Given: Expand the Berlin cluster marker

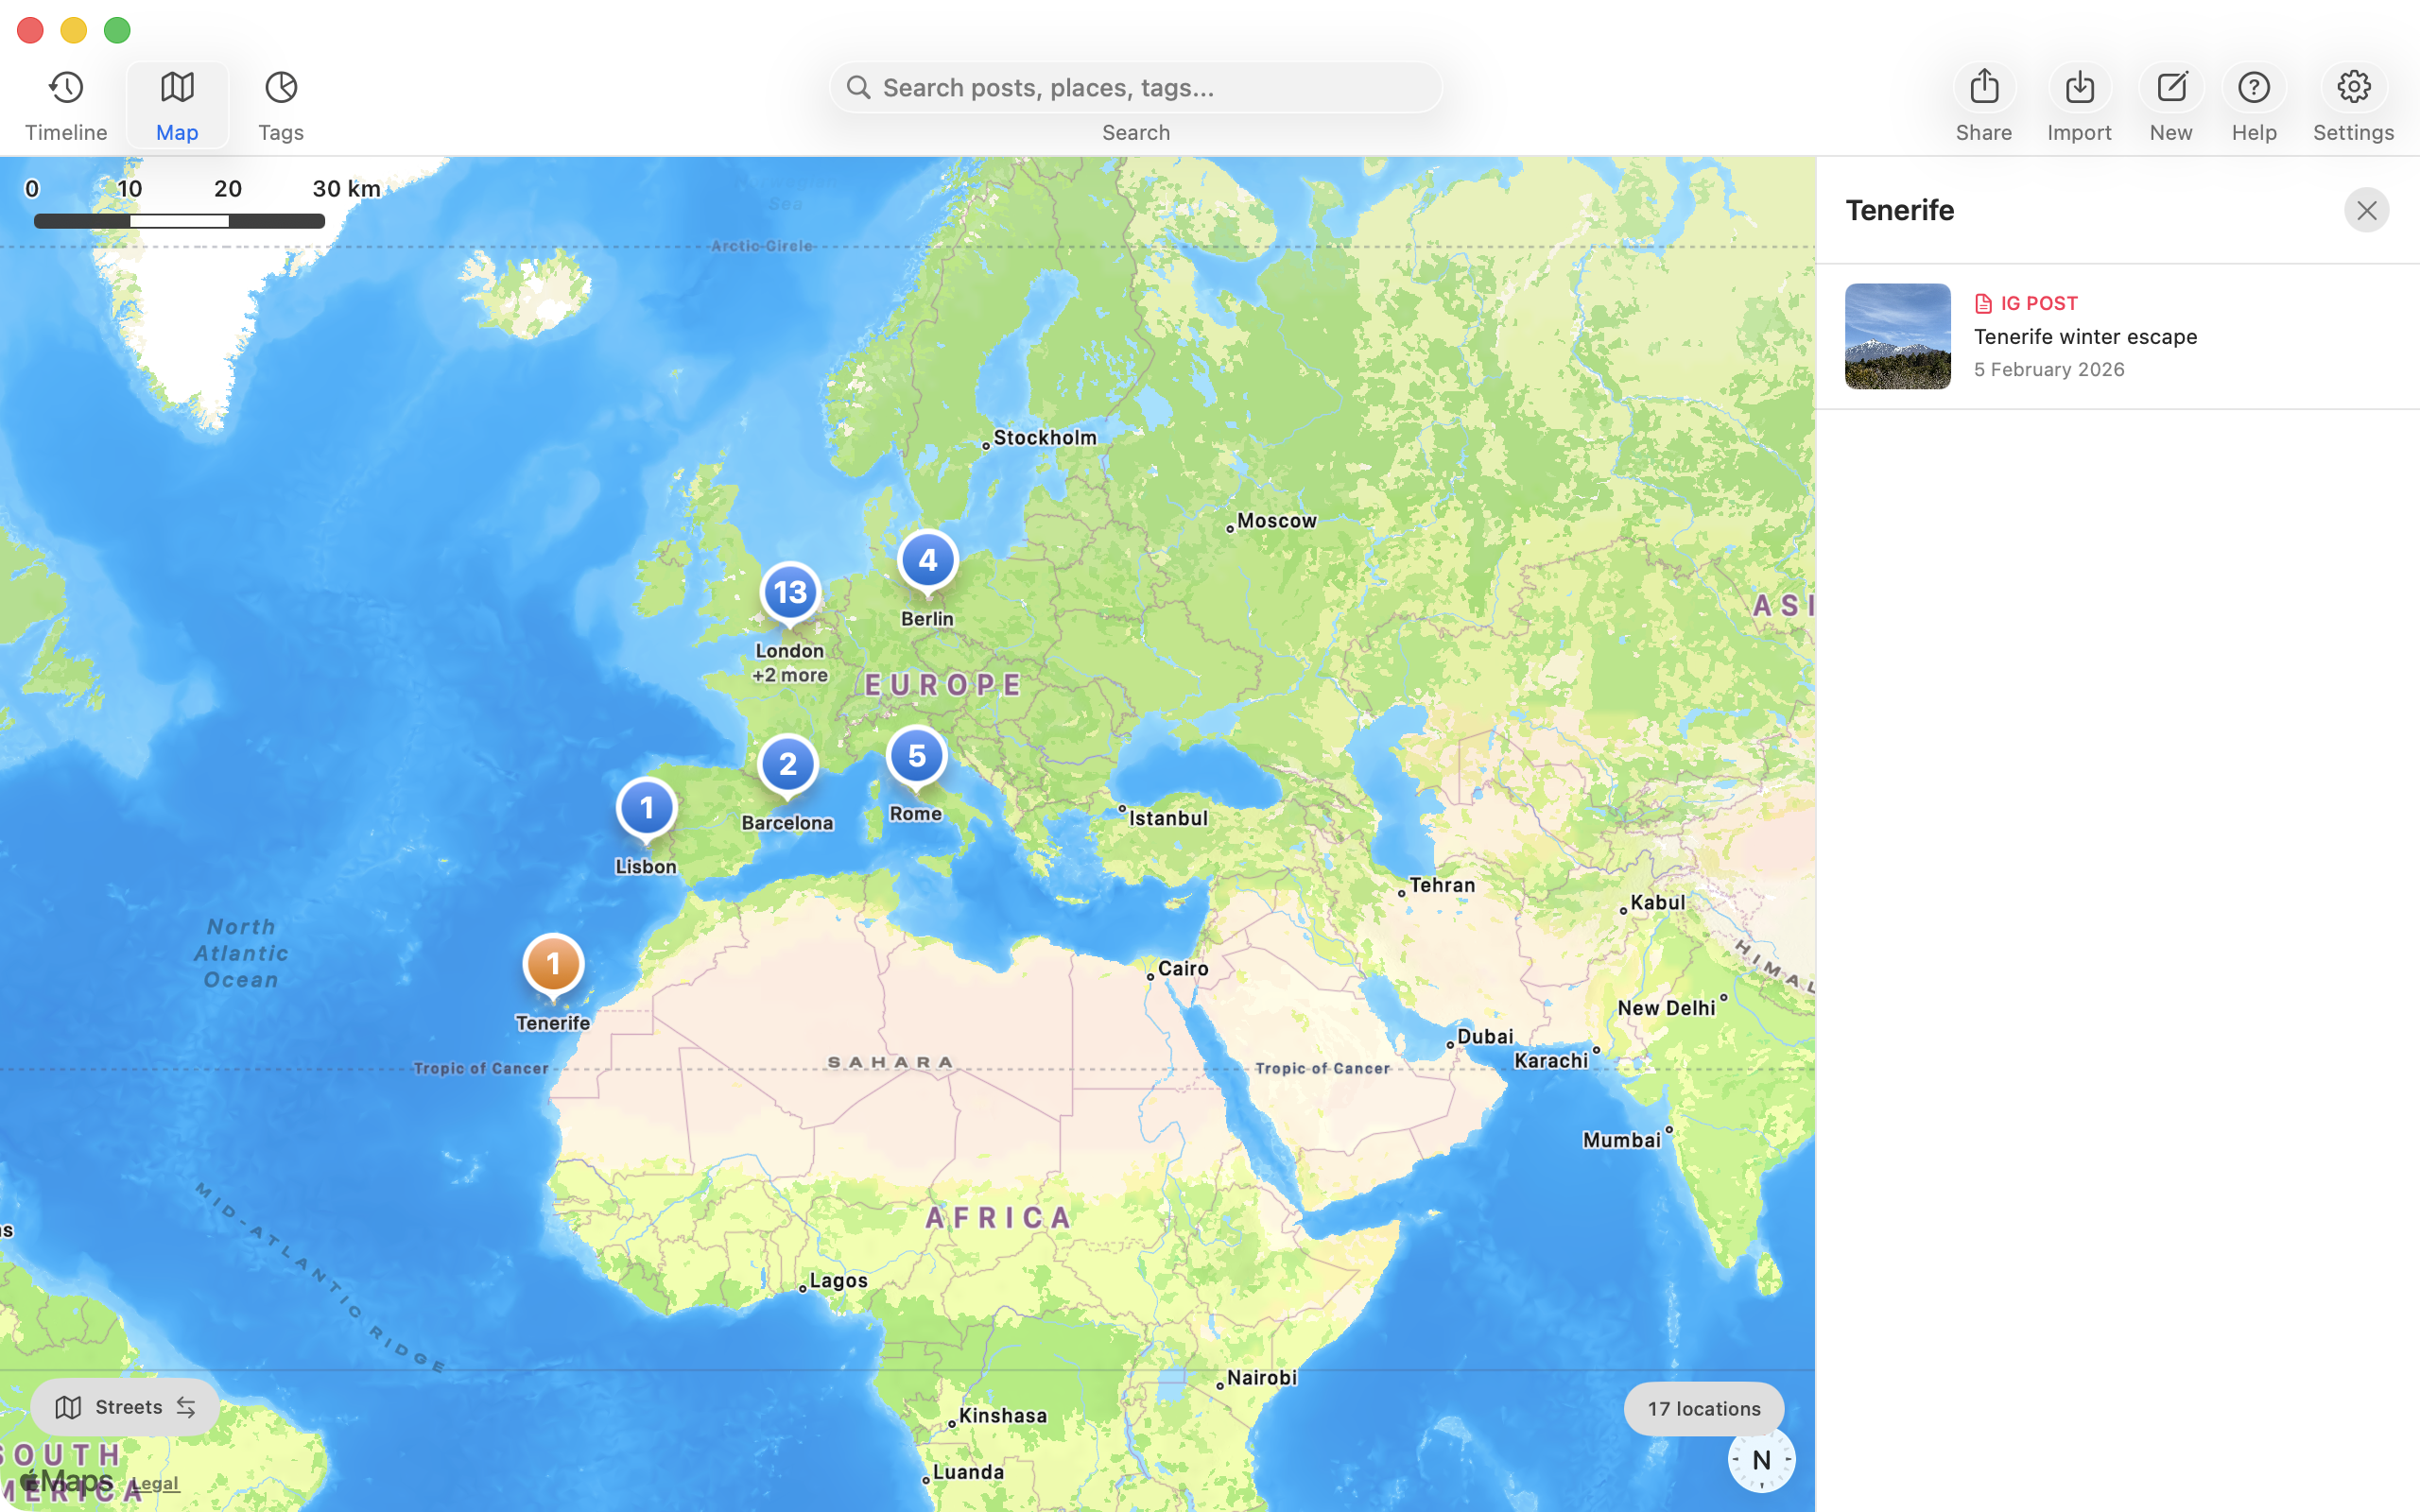Looking at the screenshot, I should (928, 560).
